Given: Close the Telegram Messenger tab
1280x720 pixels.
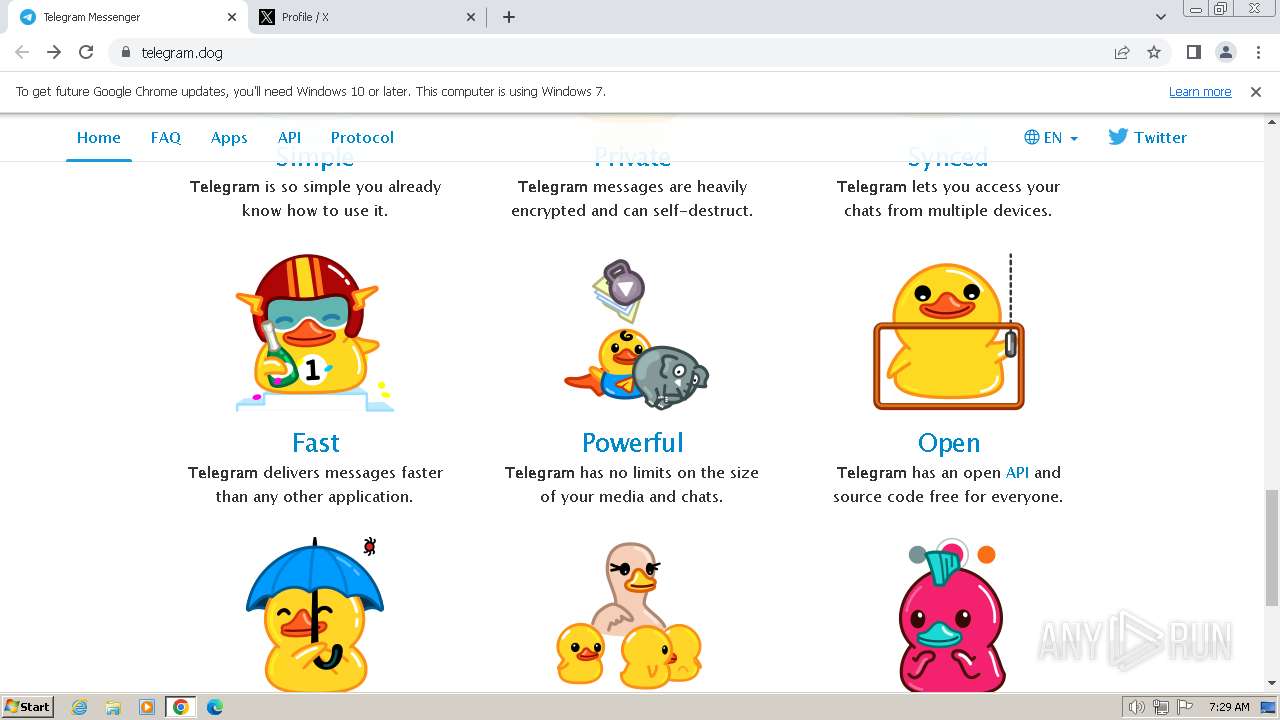Looking at the screenshot, I should pos(232,17).
